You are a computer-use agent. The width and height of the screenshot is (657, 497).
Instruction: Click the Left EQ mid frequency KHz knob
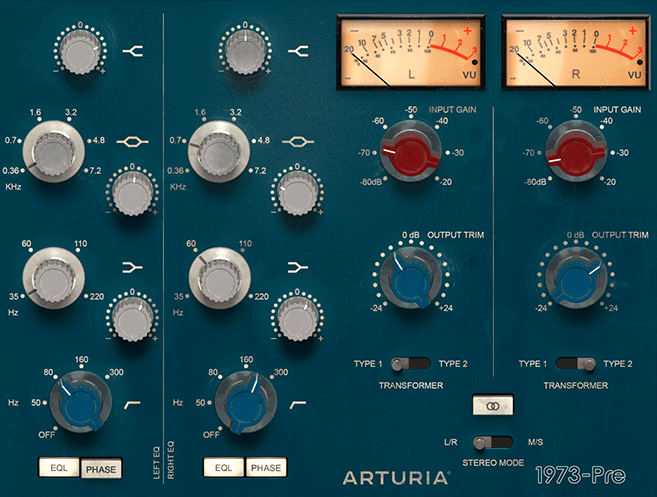[54, 152]
